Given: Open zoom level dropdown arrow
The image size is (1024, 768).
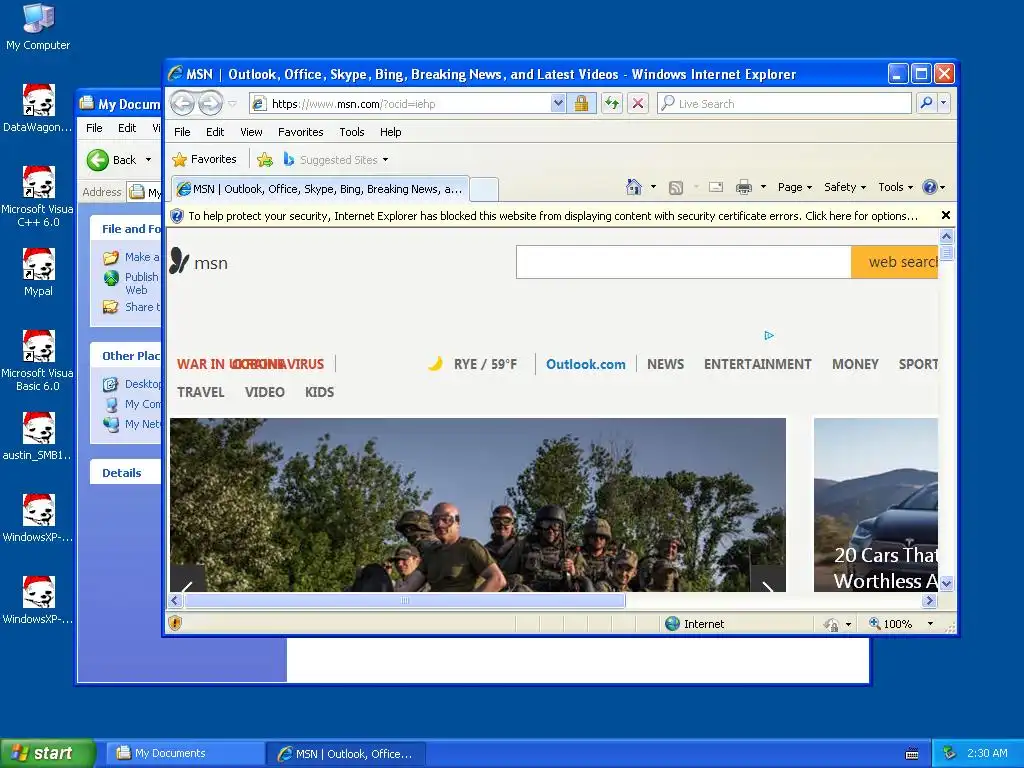Looking at the screenshot, I should pyautogui.click(x=930, y=624).
